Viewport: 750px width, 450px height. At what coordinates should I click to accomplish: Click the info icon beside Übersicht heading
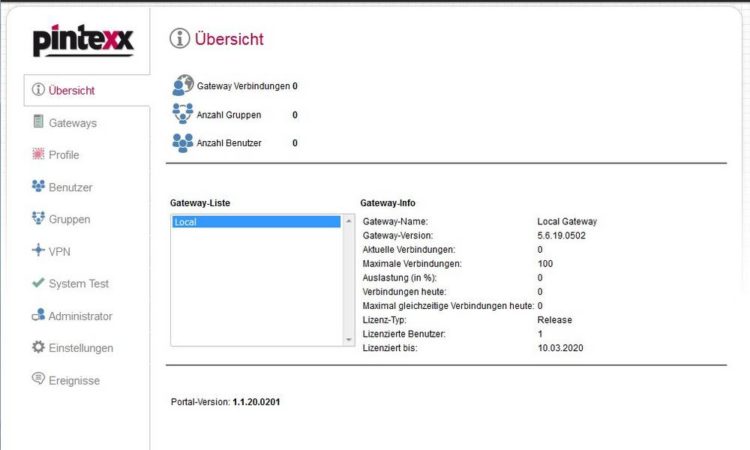(x=180, y=38)
